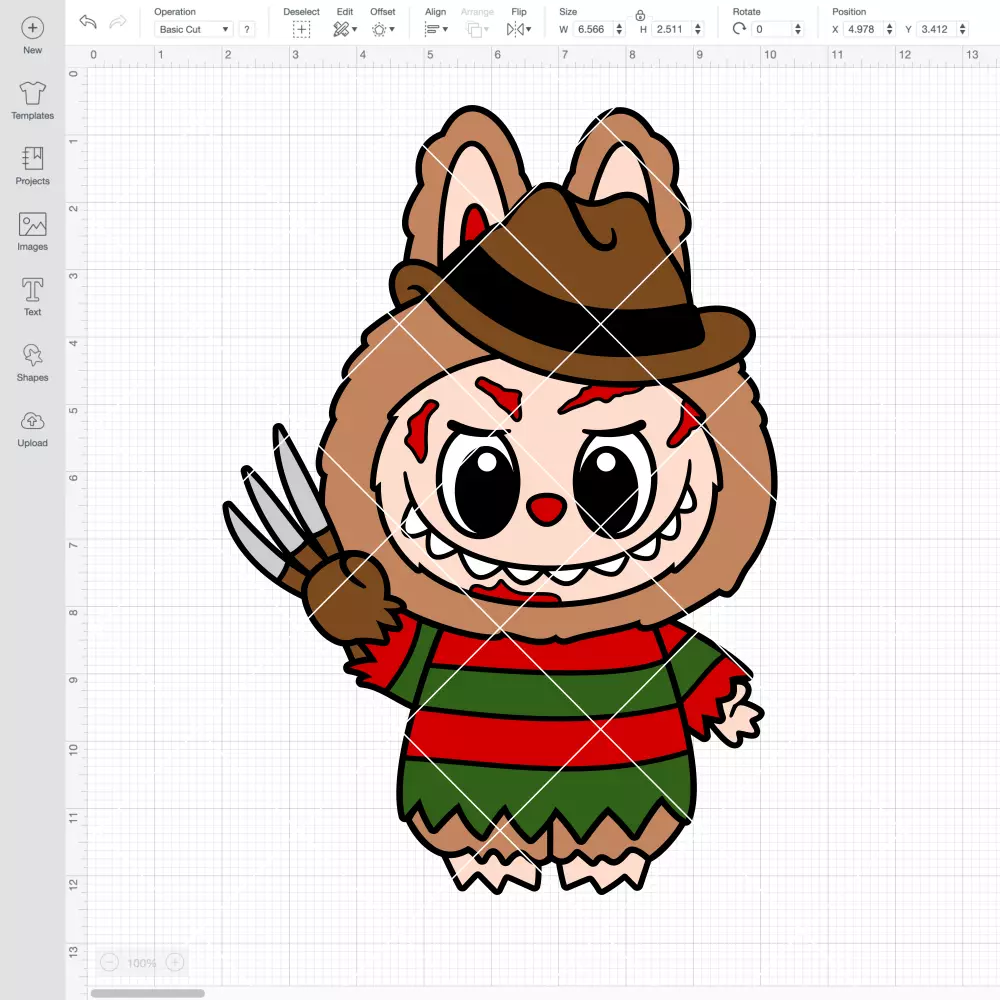Image resolution: width=1000 pixels, height=1000 pixels.
Task: Adjust the height stepper arrows
Action: tap(698, 29)
